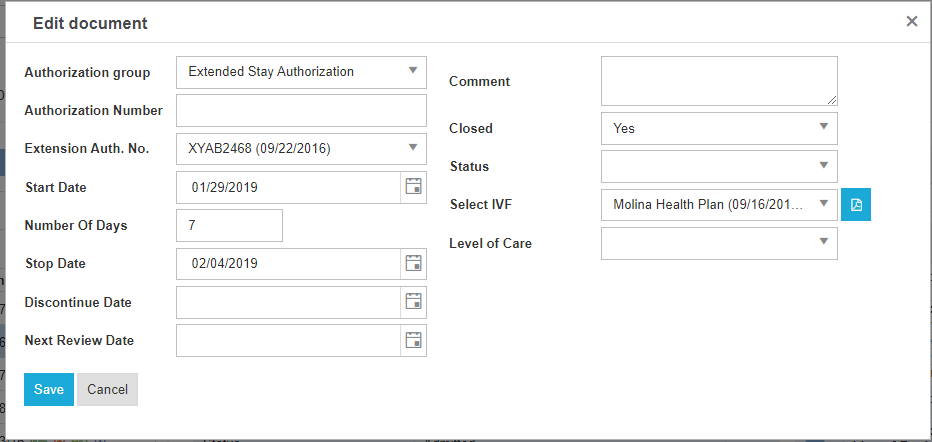Click the Level of Care label
This screenshot has height=442, width=932.
click(490, 244)
